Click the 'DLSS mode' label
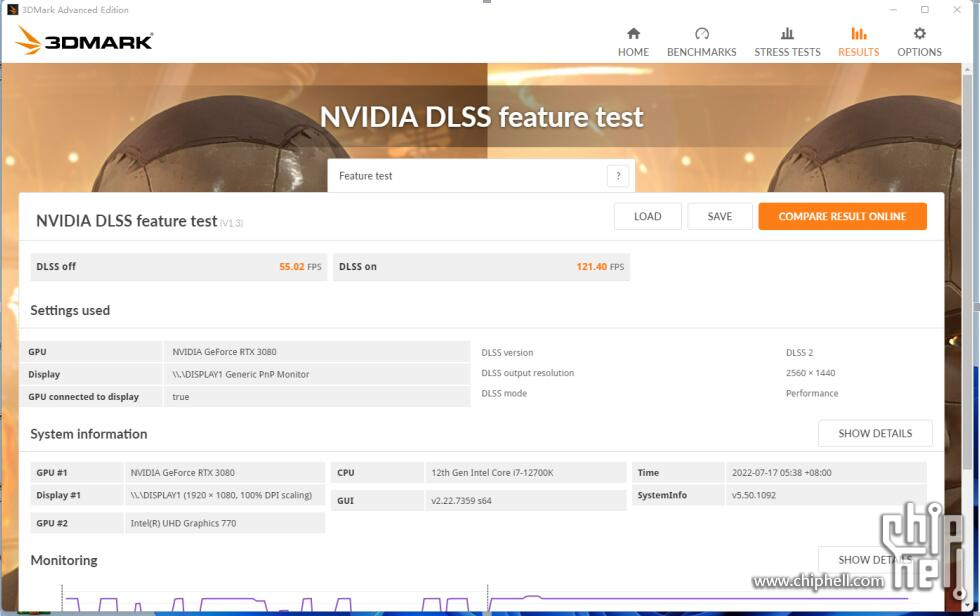This screenshot has height=616, width=980. pos(504,393)
